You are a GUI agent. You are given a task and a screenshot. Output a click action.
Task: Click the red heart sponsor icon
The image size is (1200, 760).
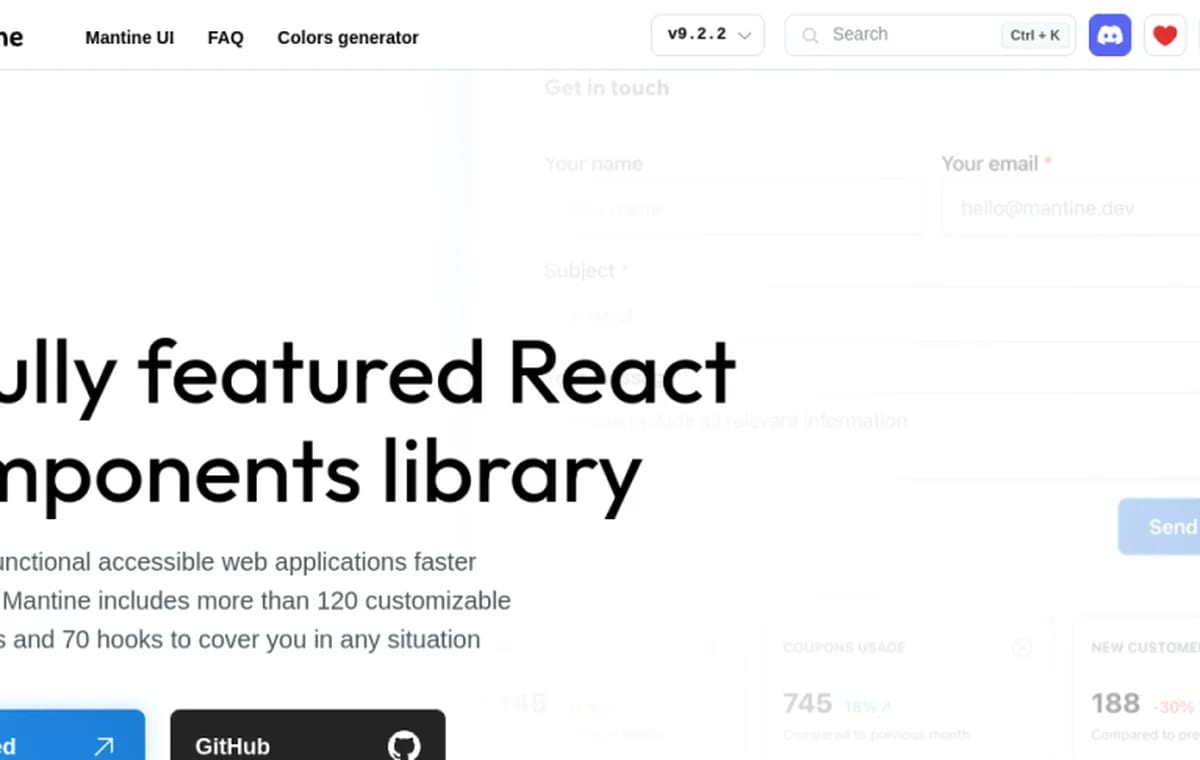point(1165,35)
